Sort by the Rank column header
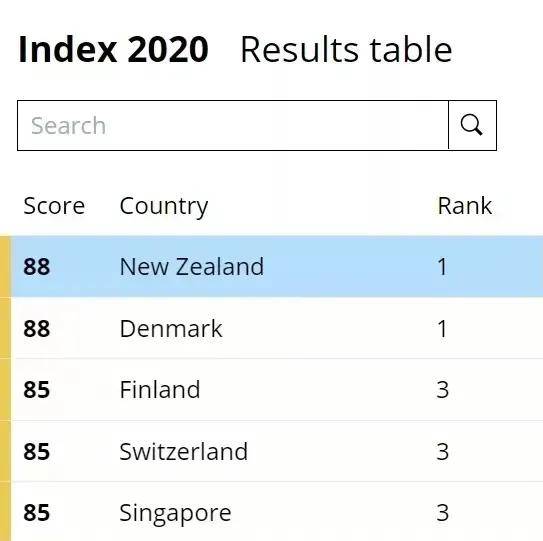543x541 pixels. (x=465, y=206)
